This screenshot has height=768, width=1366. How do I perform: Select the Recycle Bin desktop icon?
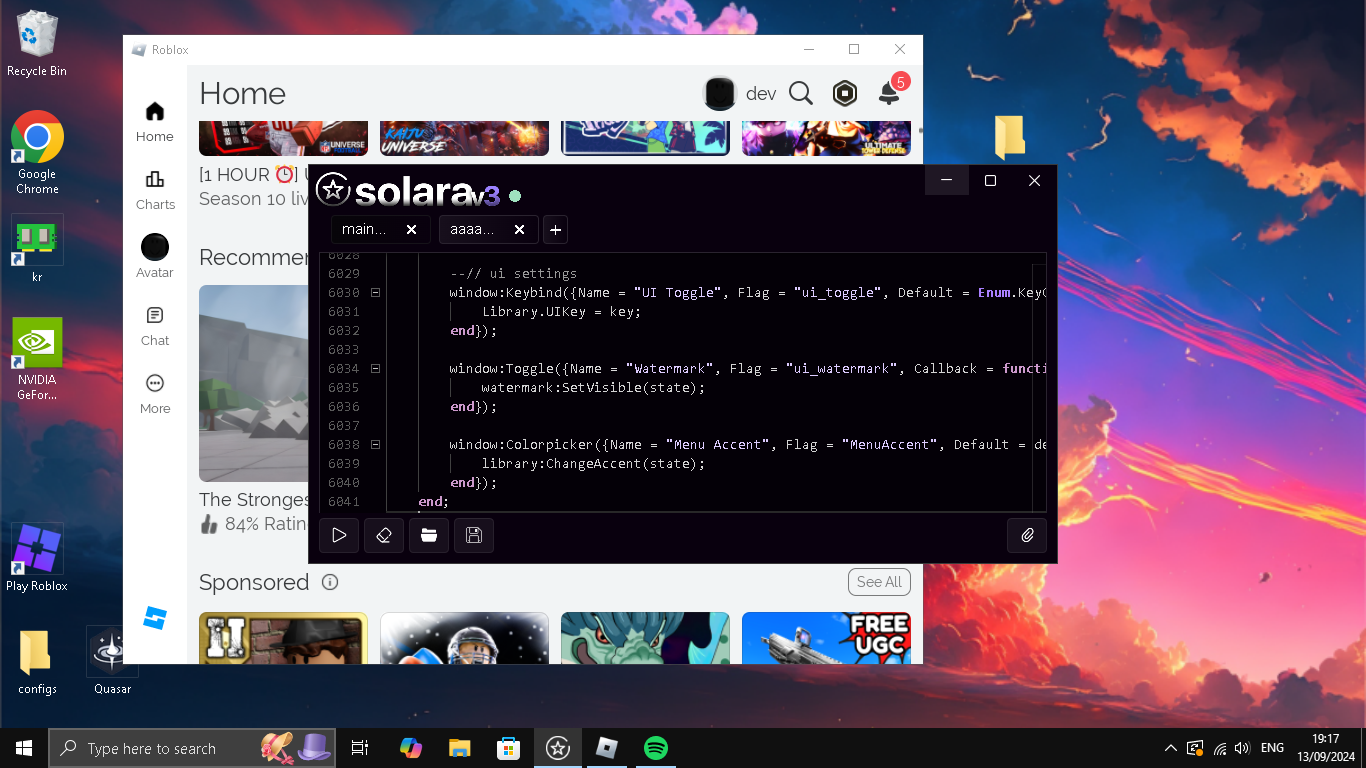click(x=37, y=45)
